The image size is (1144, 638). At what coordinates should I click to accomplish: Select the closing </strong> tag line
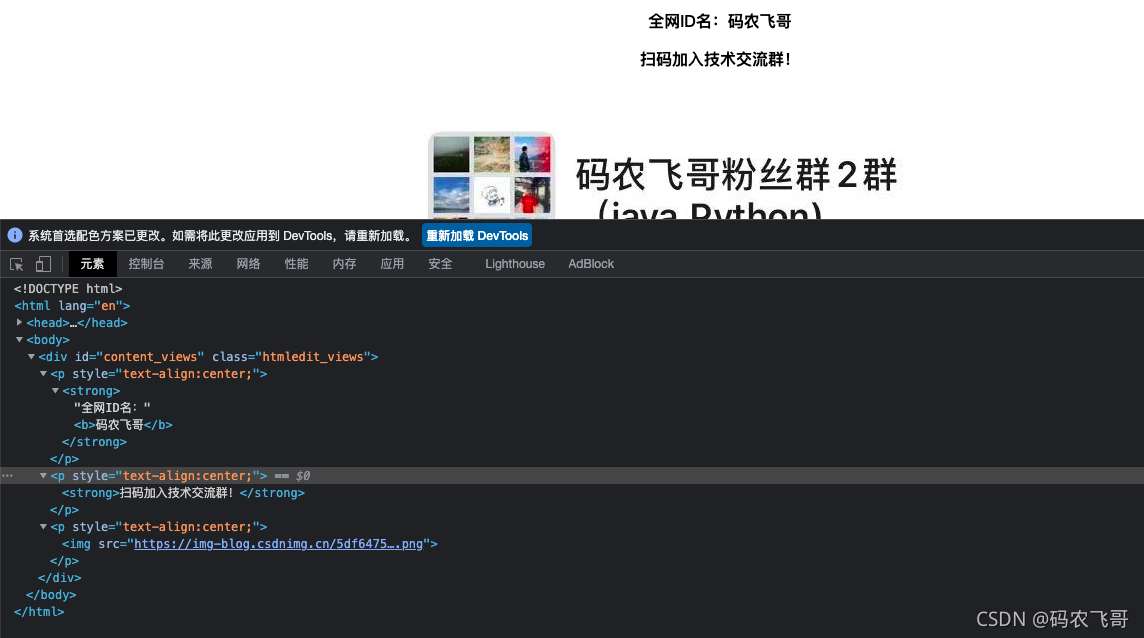tap(94, 442)
